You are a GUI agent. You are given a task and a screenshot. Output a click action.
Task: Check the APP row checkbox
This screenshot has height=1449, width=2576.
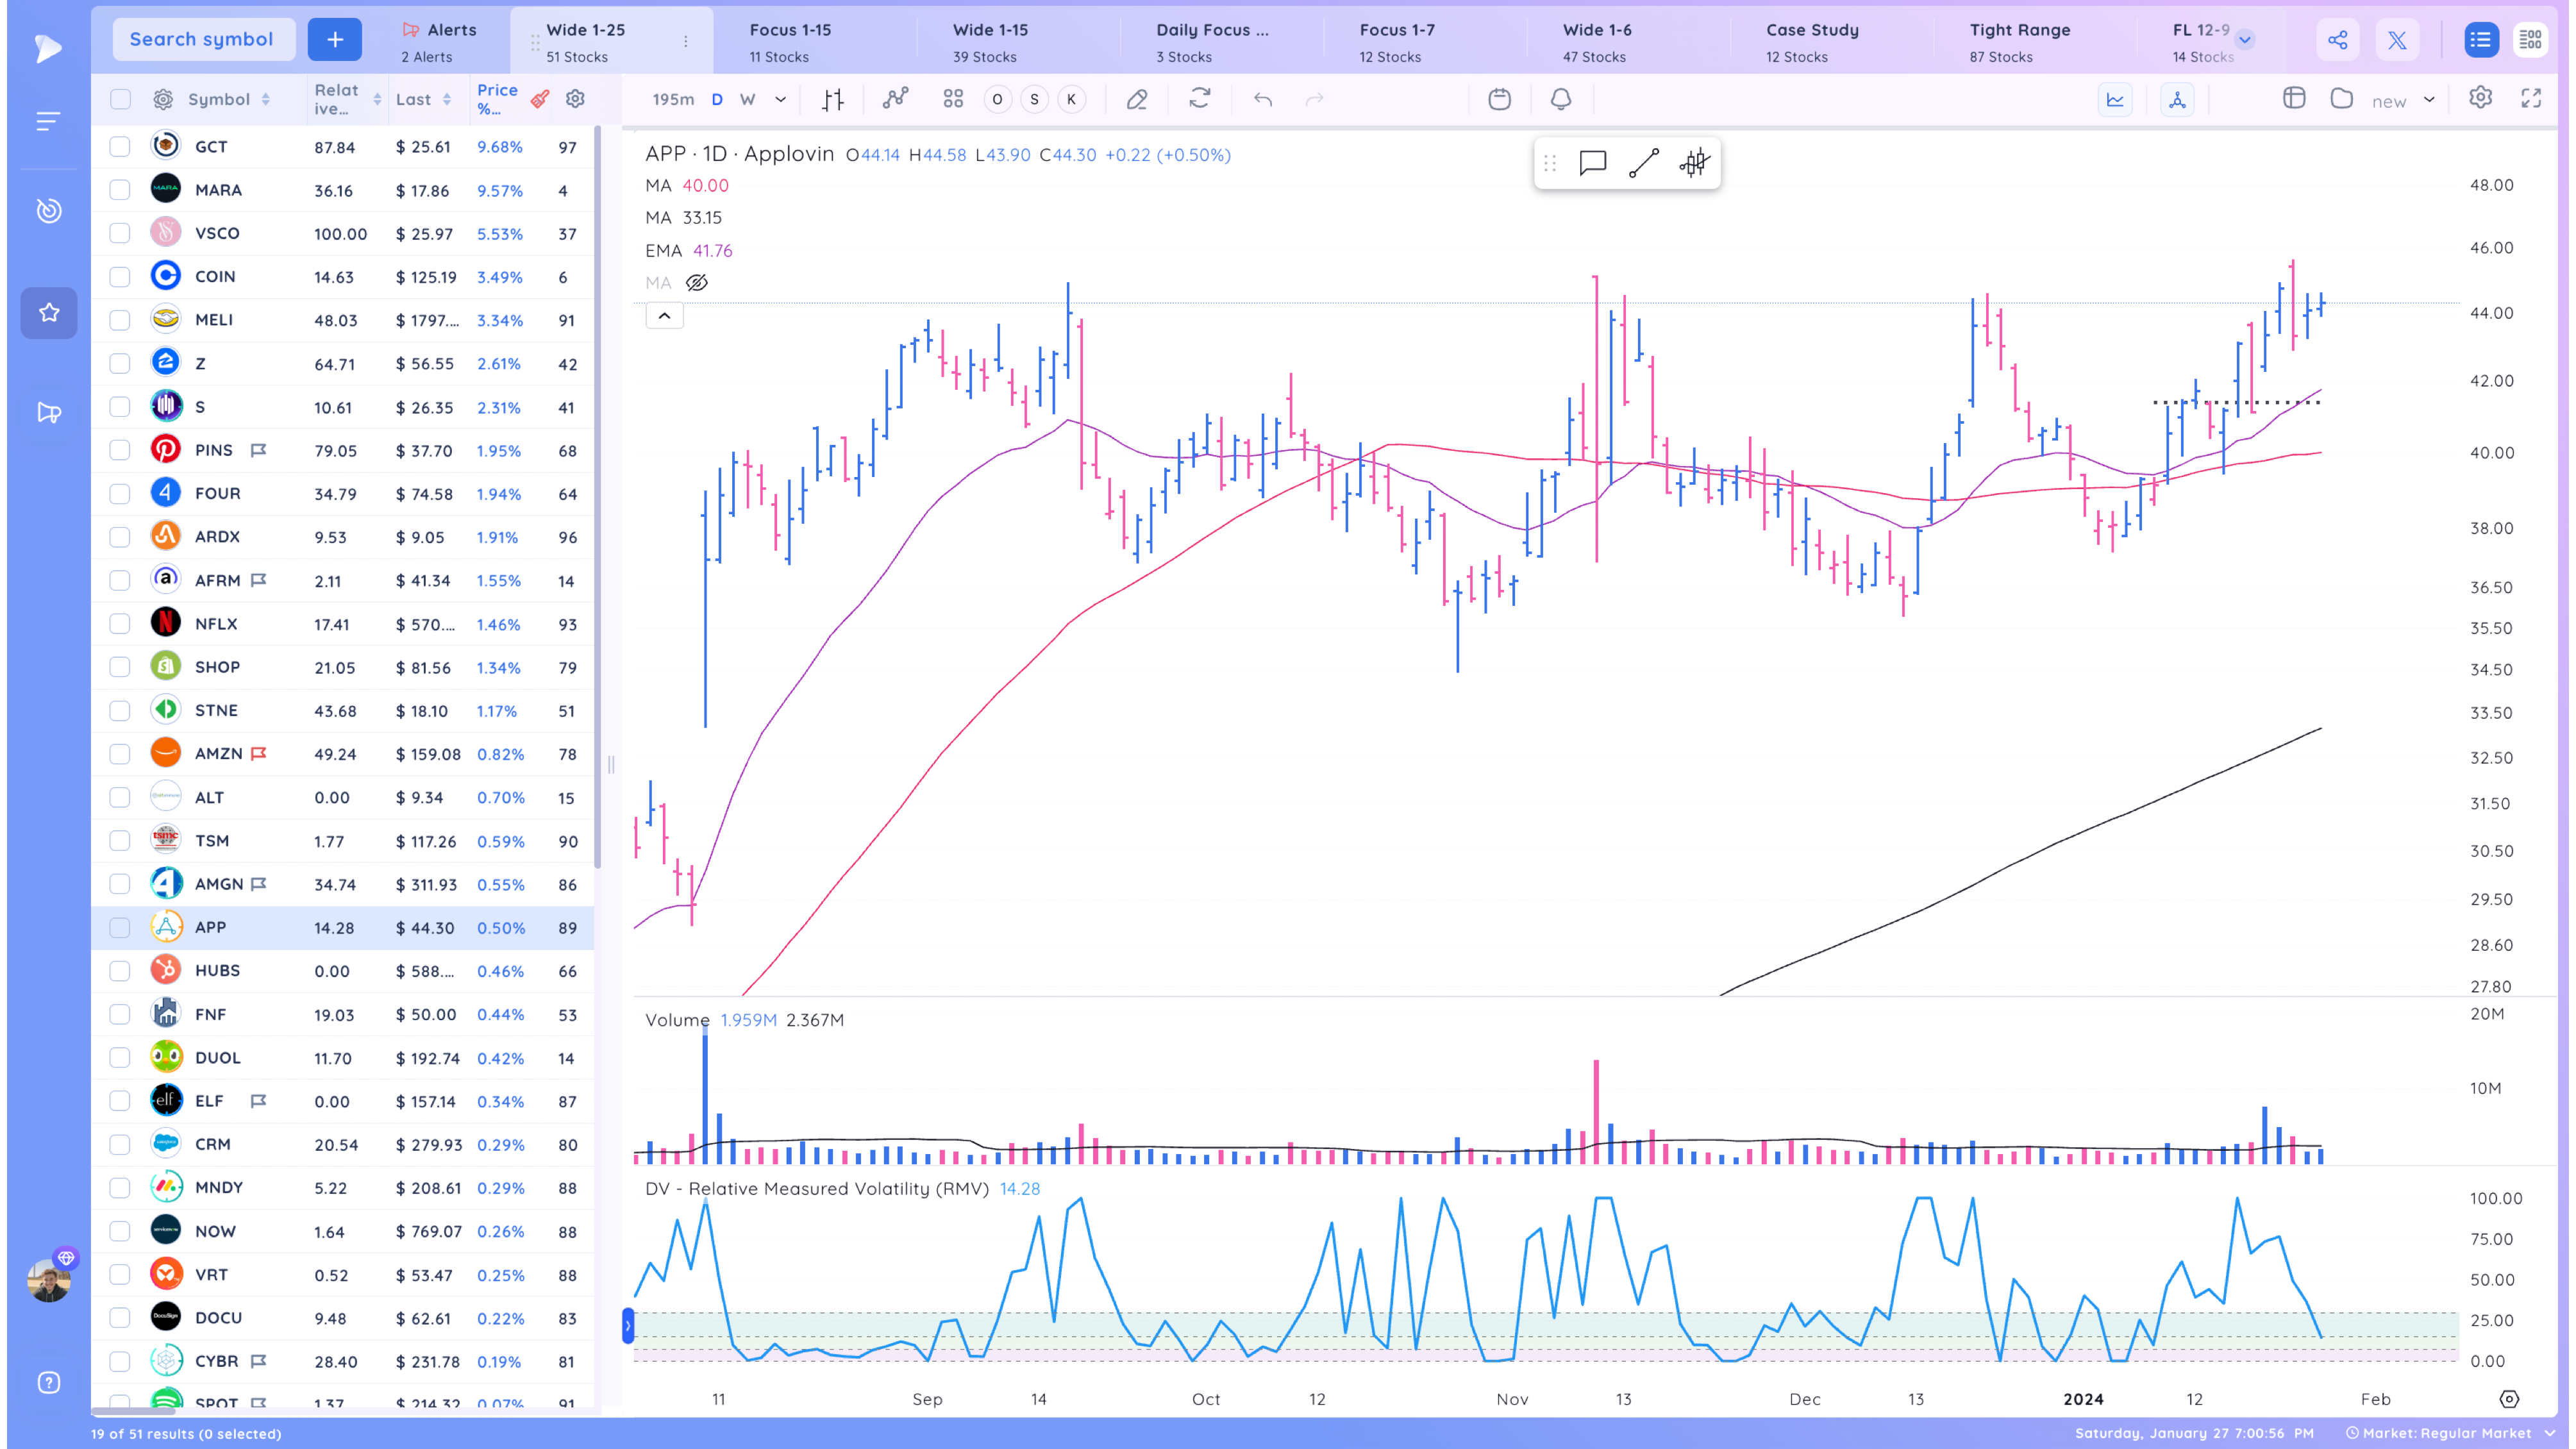pos(120,928)
